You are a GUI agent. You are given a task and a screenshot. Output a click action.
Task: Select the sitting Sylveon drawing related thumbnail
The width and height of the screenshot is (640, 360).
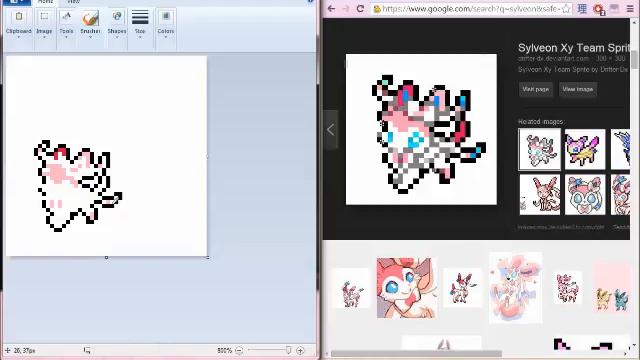point(540,195)
